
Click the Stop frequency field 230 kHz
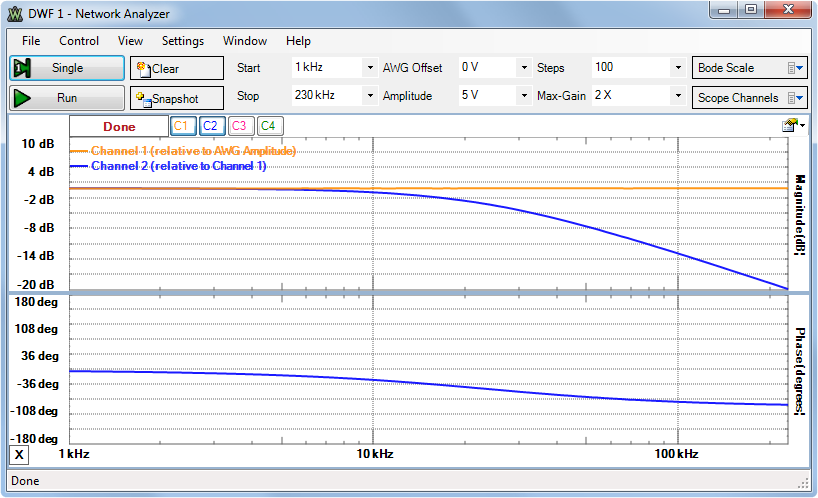[327, 95]
